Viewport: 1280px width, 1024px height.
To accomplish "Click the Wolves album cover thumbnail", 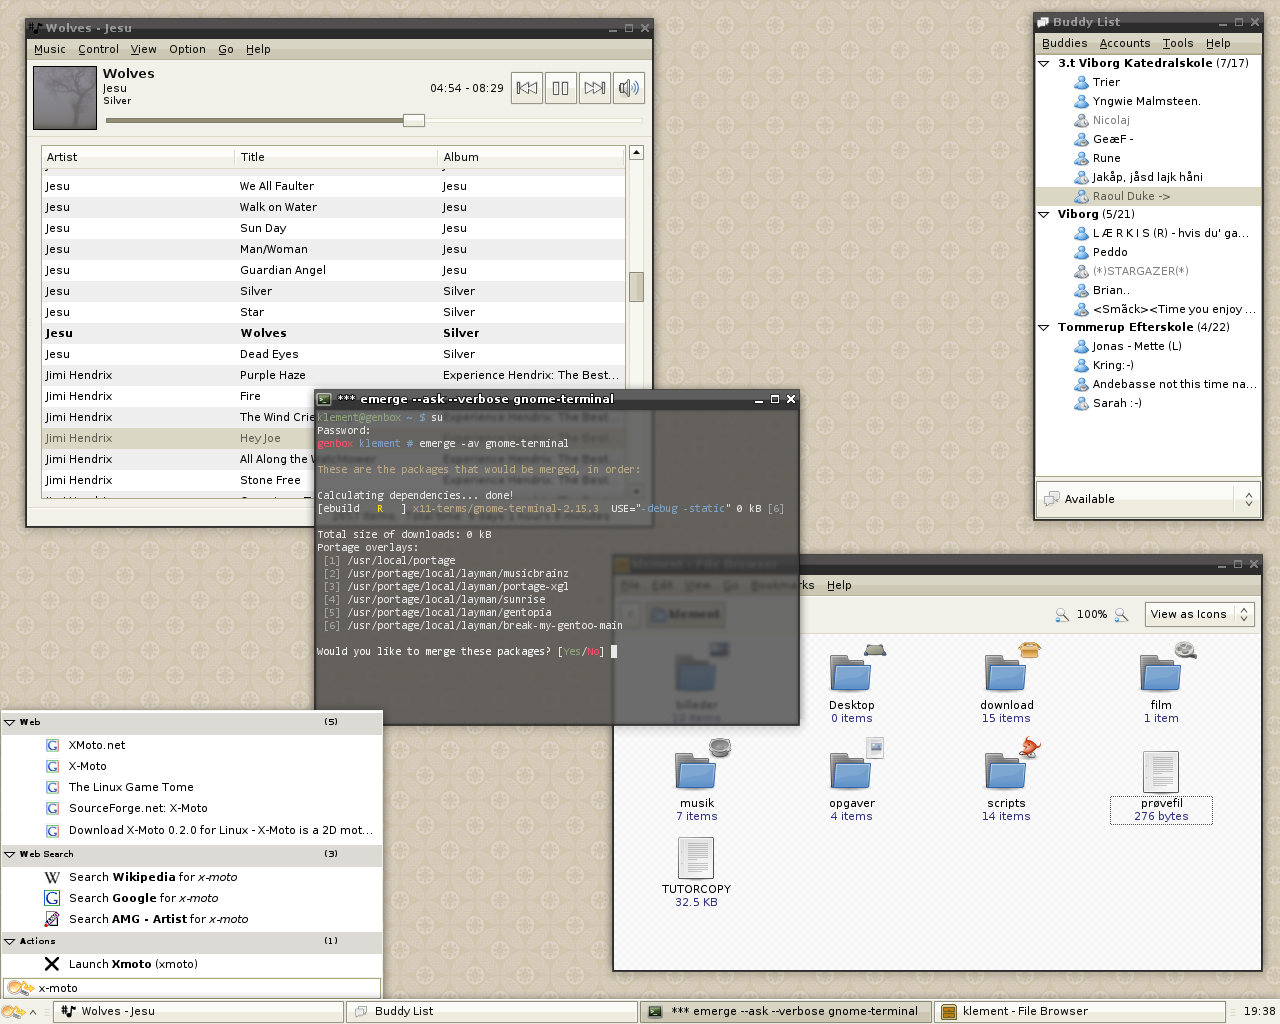I will (x=65, y=97).
